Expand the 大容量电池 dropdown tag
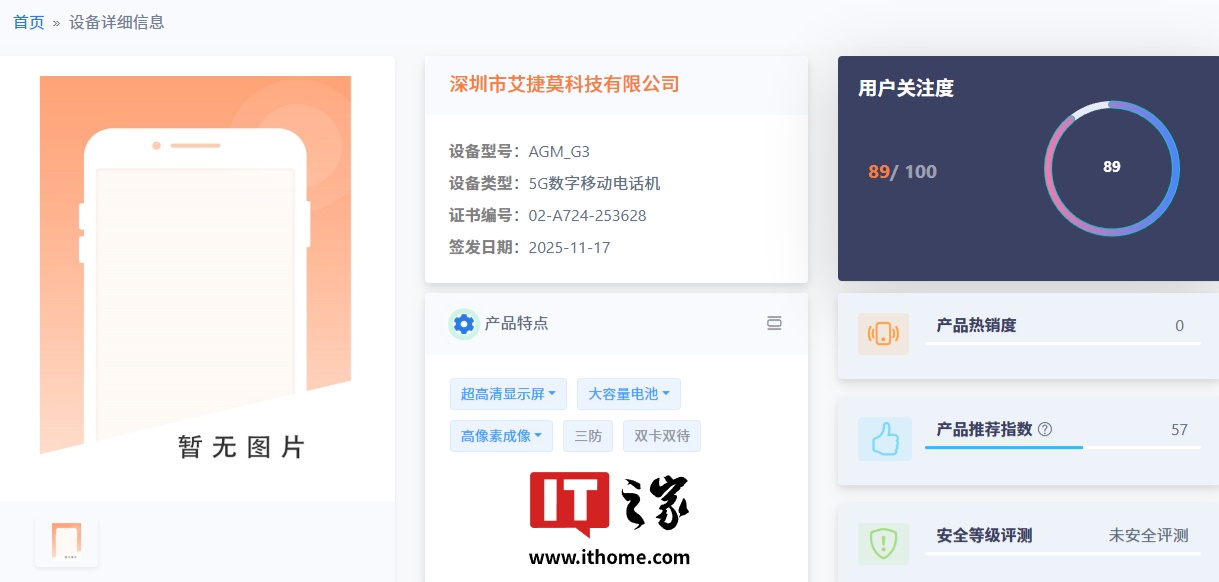1219x582 pixels. 629,394
